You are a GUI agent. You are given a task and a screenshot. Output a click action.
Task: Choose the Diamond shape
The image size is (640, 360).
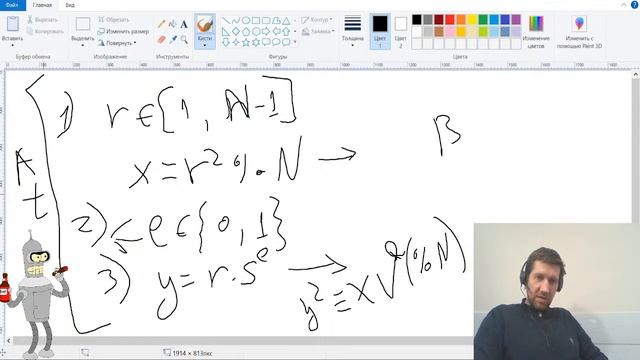[x=236, y=31]
